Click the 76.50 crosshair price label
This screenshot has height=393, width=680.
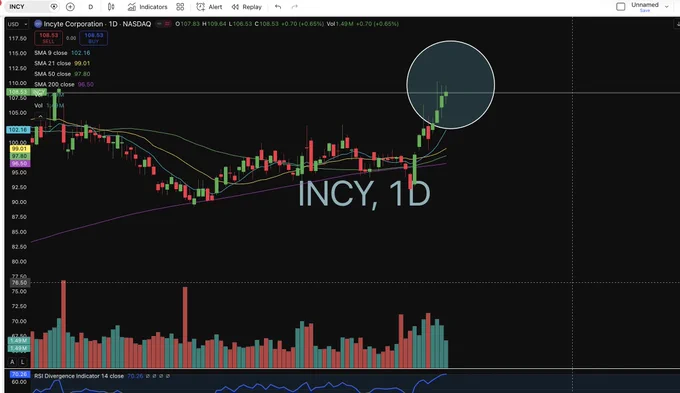coord(20,282)
